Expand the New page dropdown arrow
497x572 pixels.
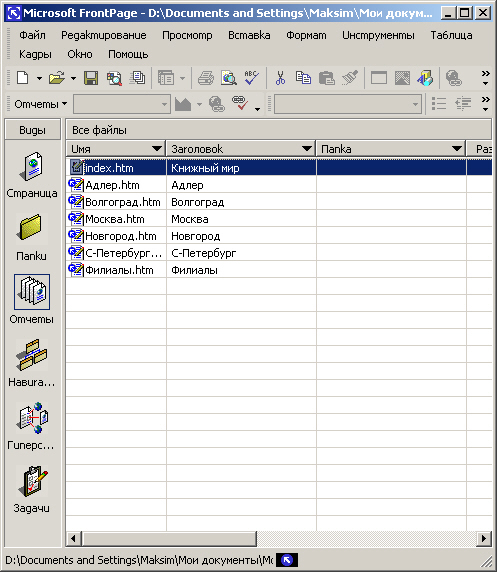pyautogui.click(x=39, y=78)
